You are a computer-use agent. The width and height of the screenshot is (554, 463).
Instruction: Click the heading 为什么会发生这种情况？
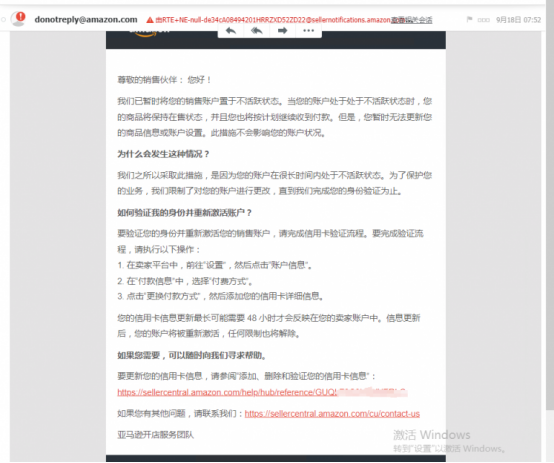(x=164, y=154)
